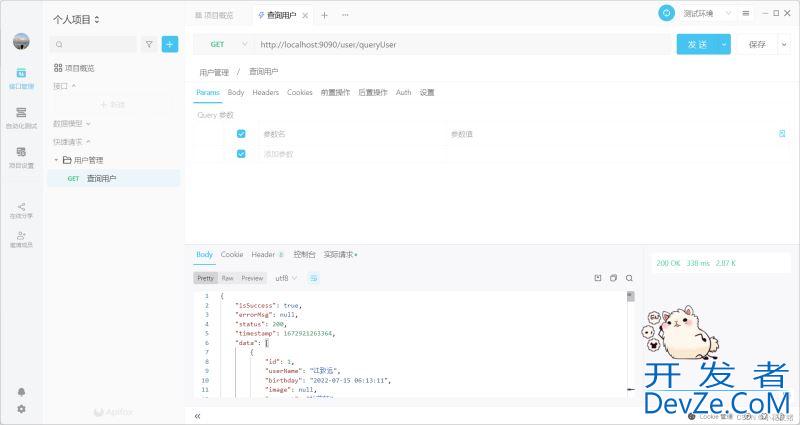This screenshot has width=800, height=425.
Task: Click the filter funnel icon
Action: (x=149, y=44)
